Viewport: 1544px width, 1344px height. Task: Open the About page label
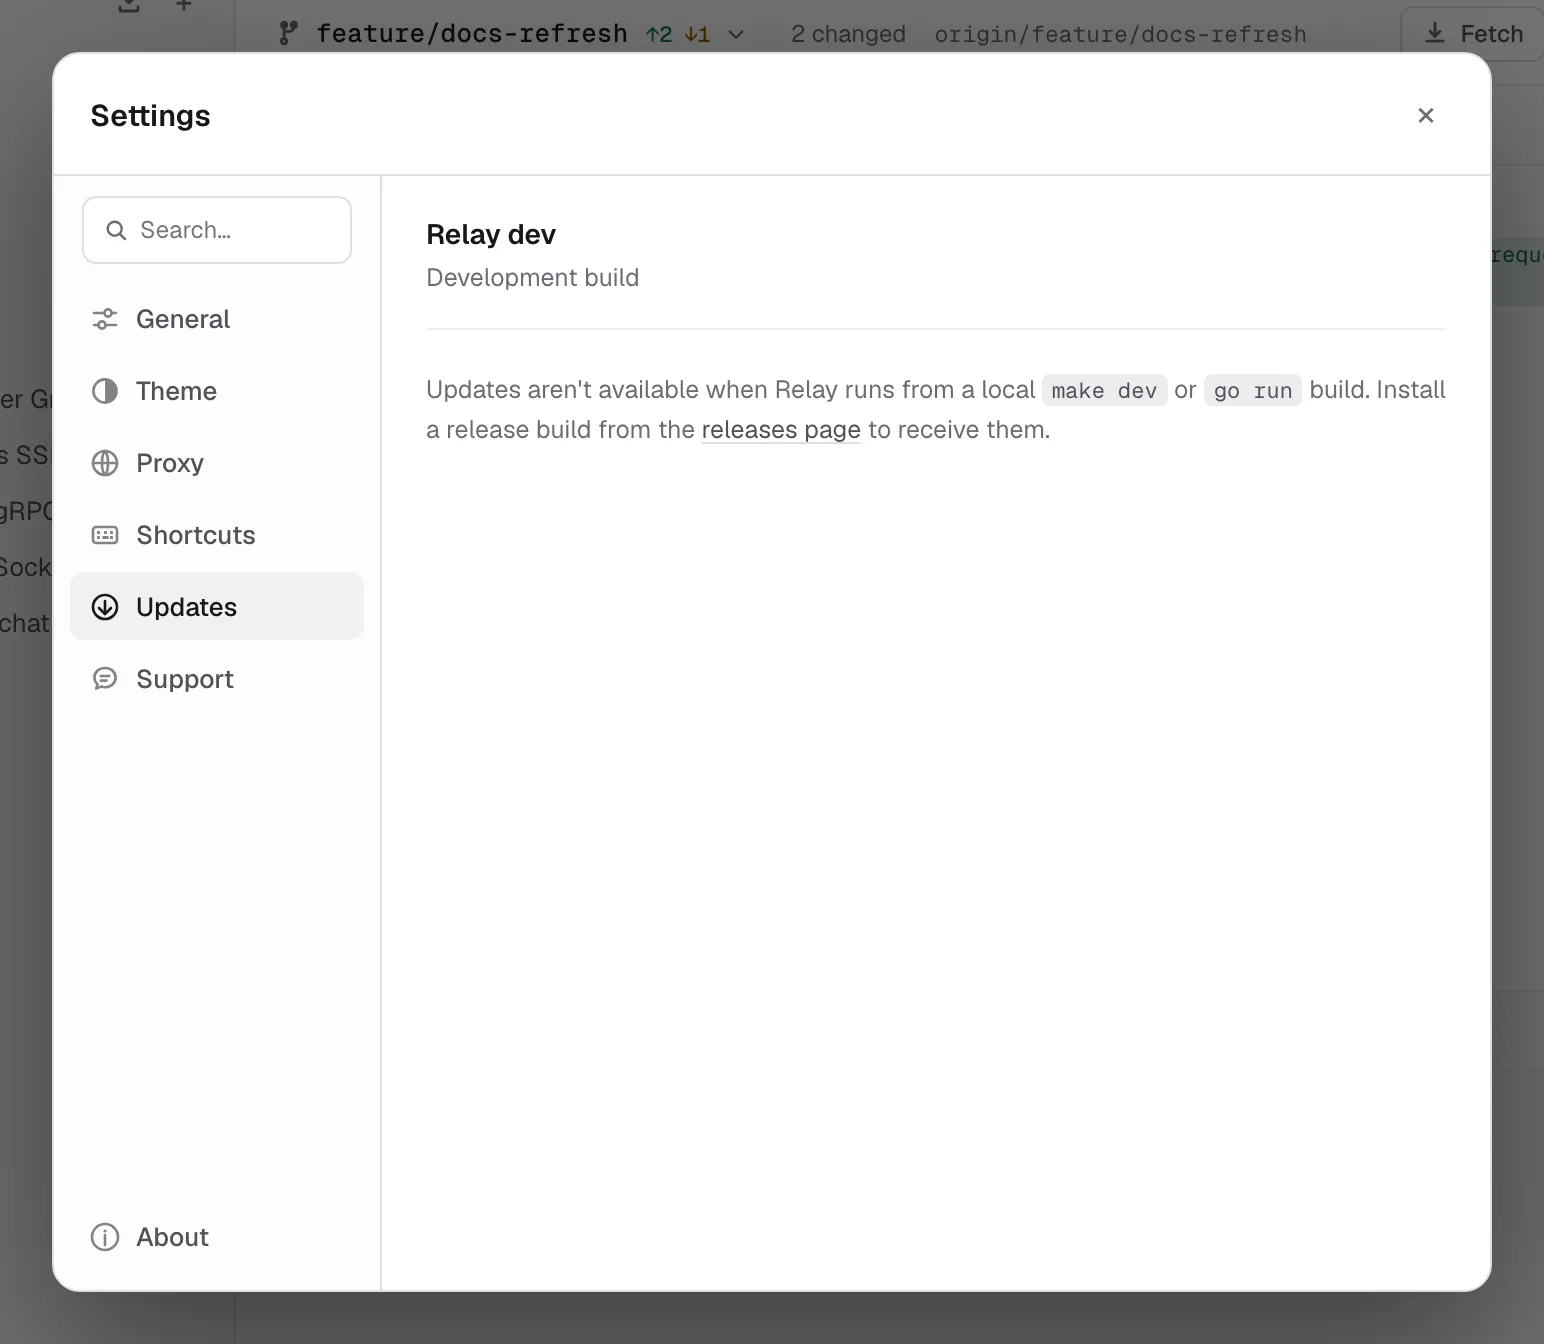172,1237
